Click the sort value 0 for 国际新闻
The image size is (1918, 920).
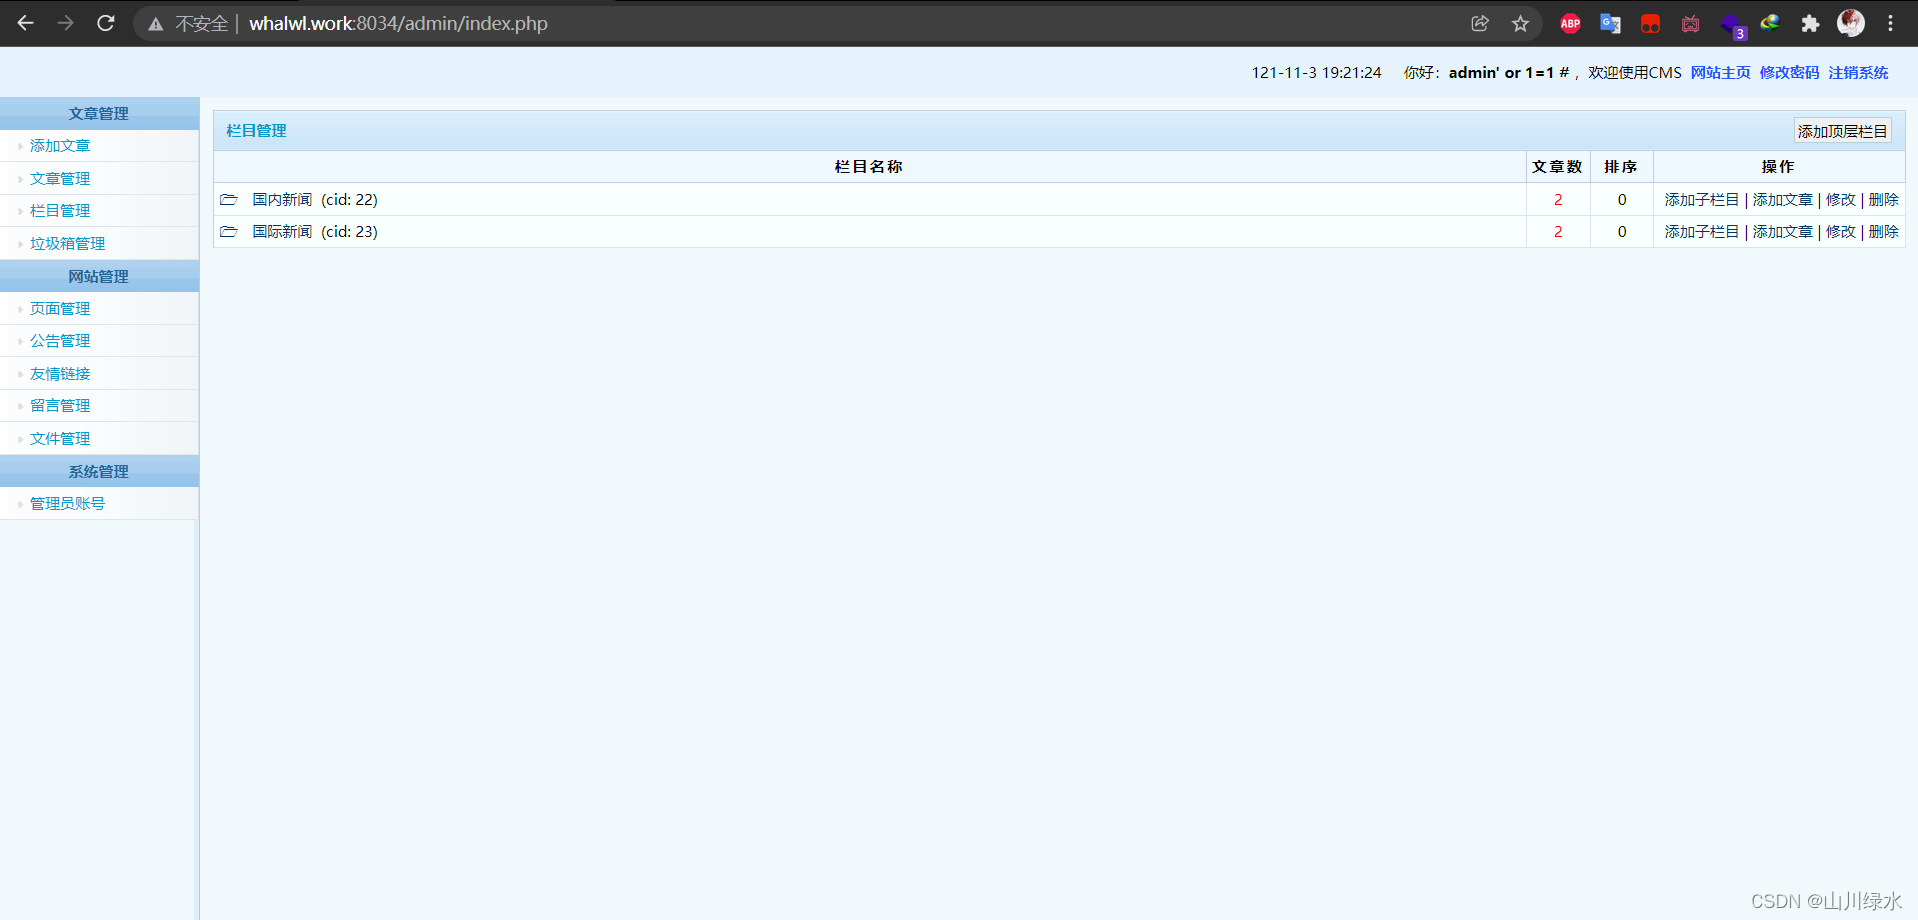(1622, 231)
